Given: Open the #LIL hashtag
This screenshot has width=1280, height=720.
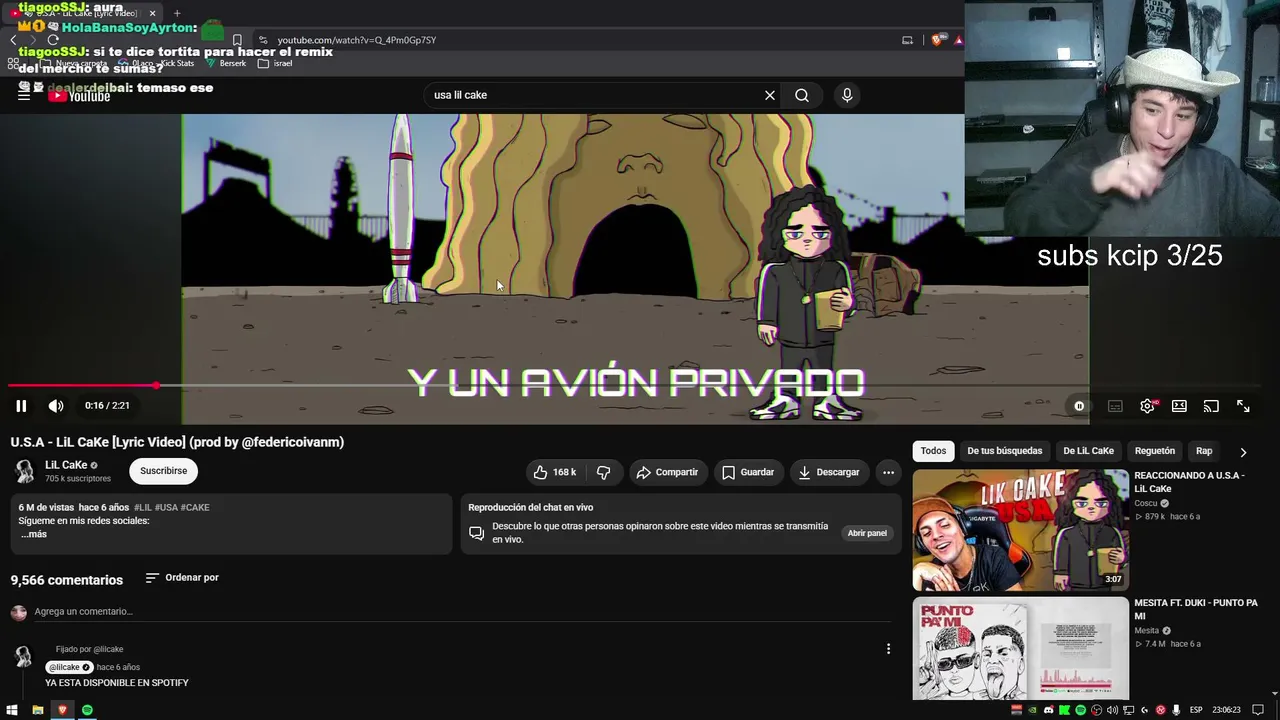Looking at the screenshot, I should [143, 507].
